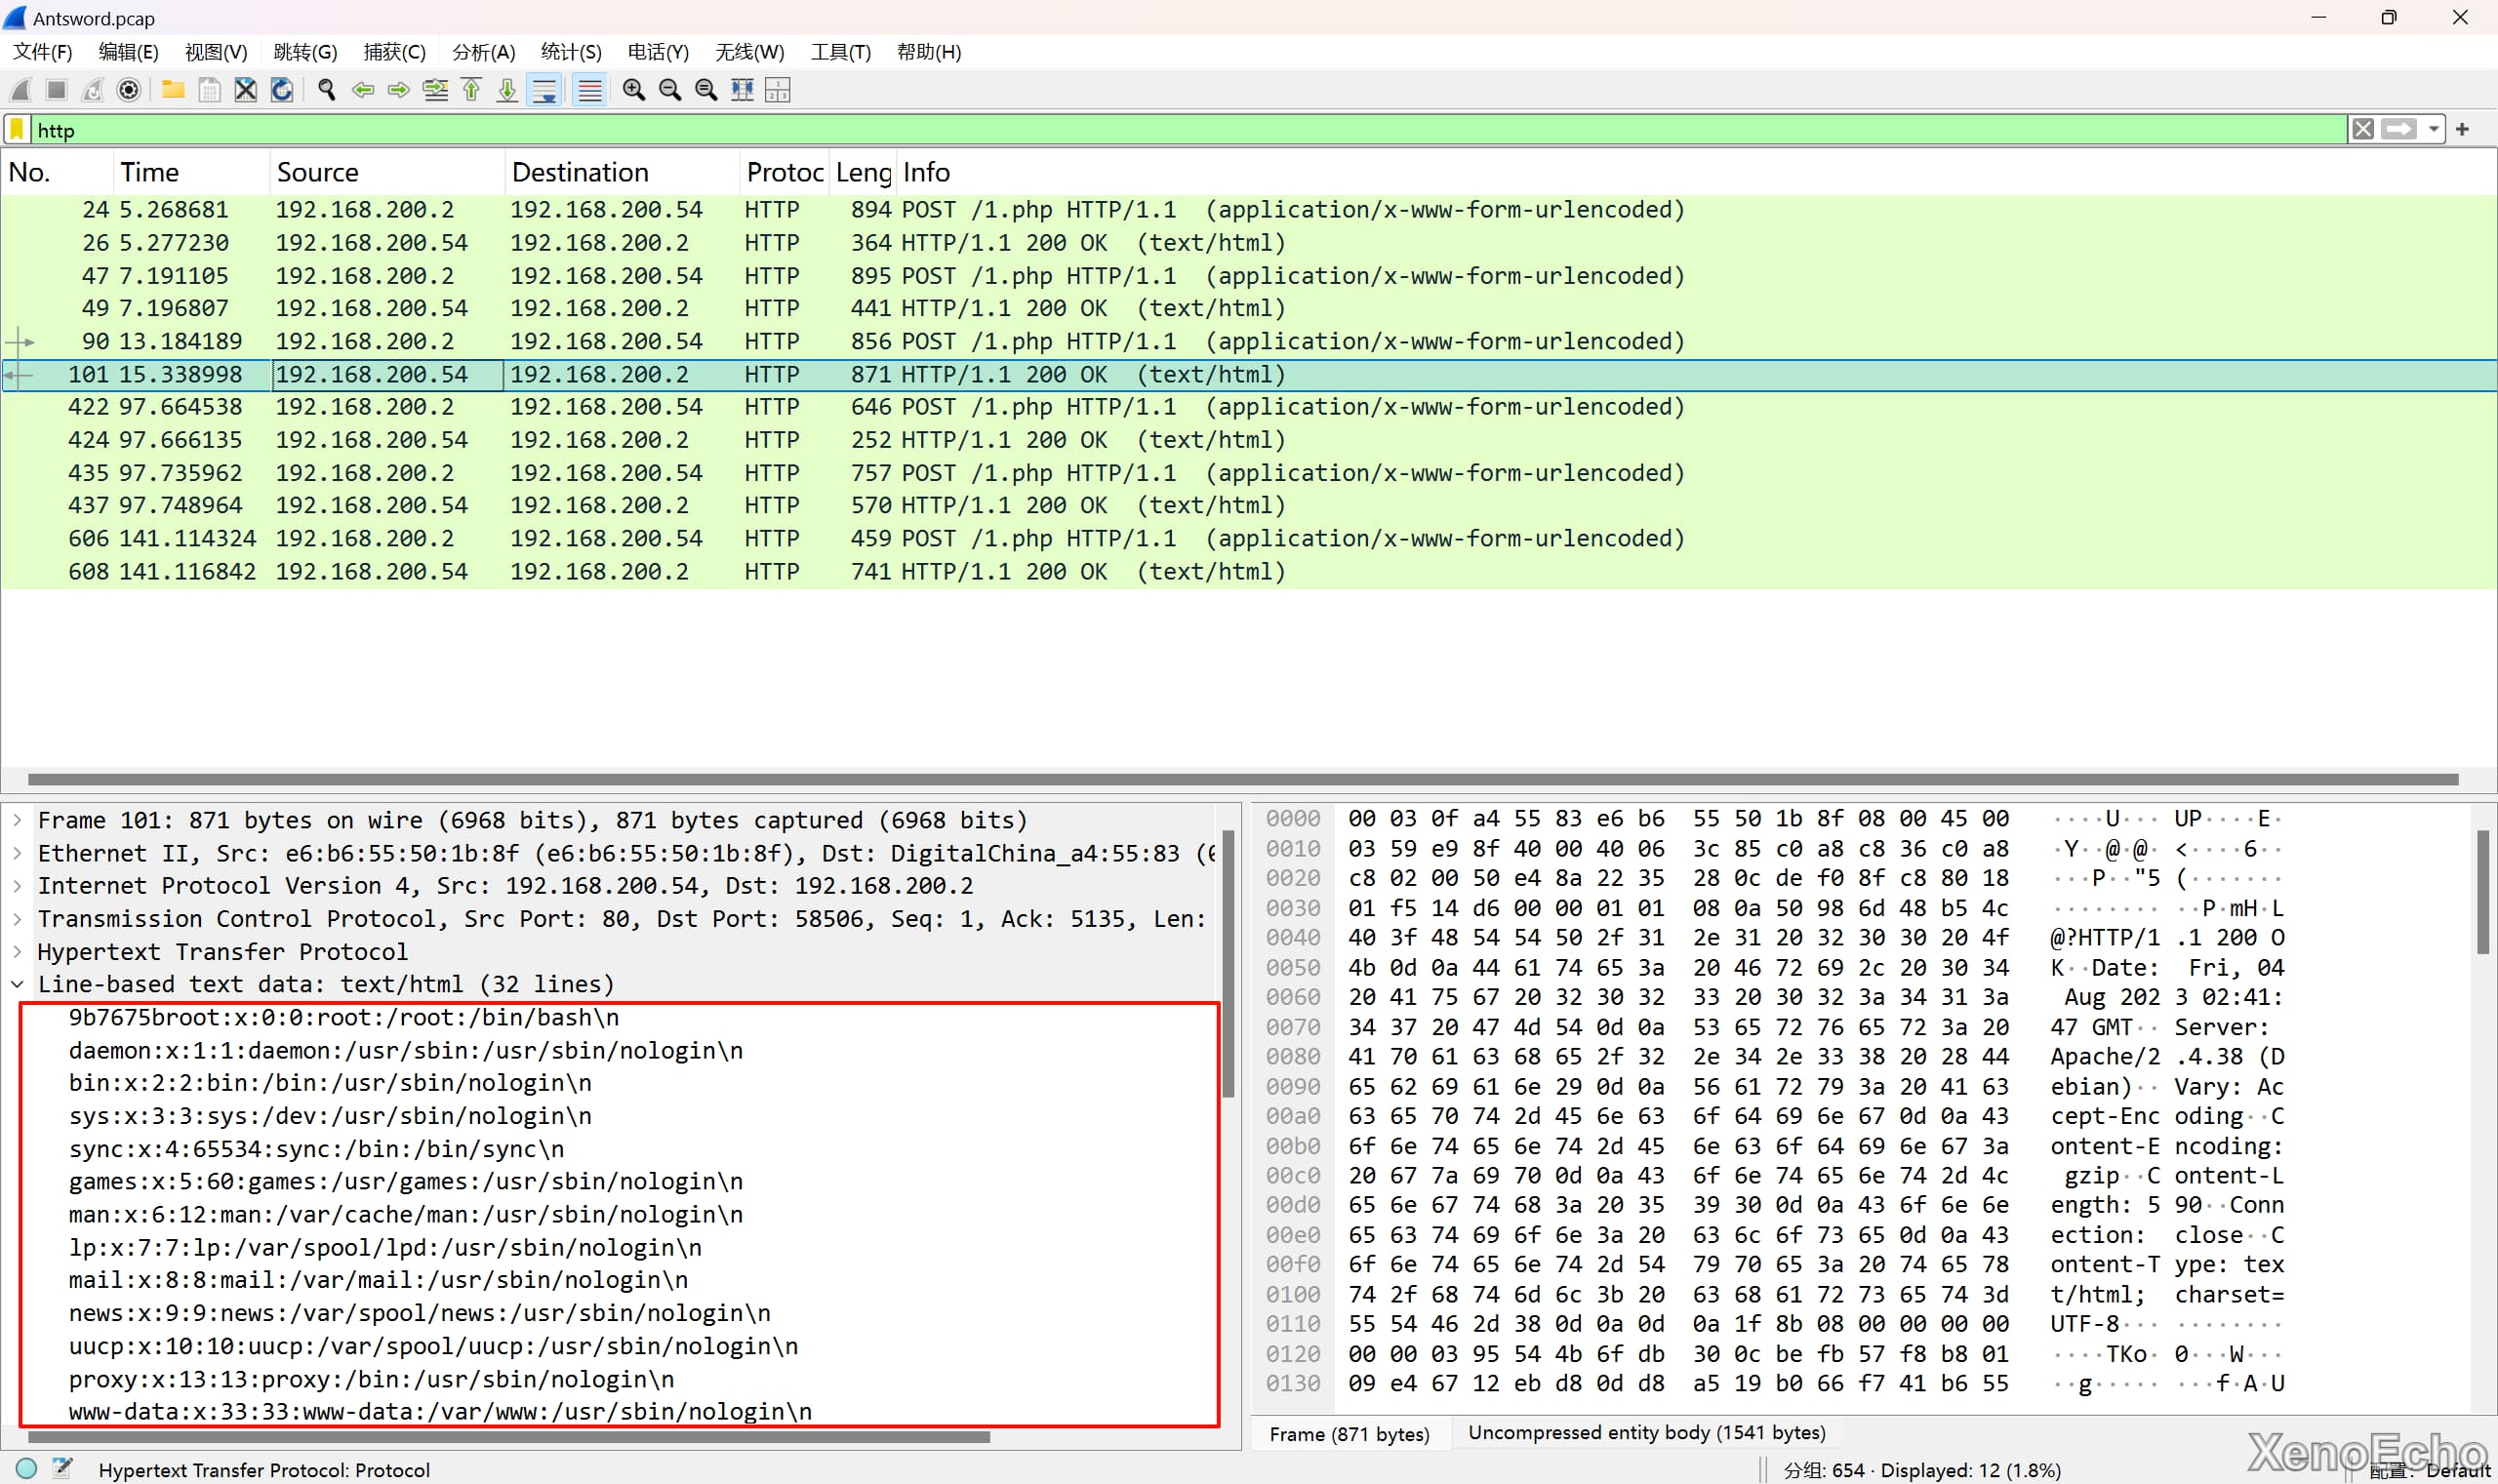This screenshot has height=1484, width=2498.
Task: Clear the display filter with X button
Action: [x=2362, y=130]
